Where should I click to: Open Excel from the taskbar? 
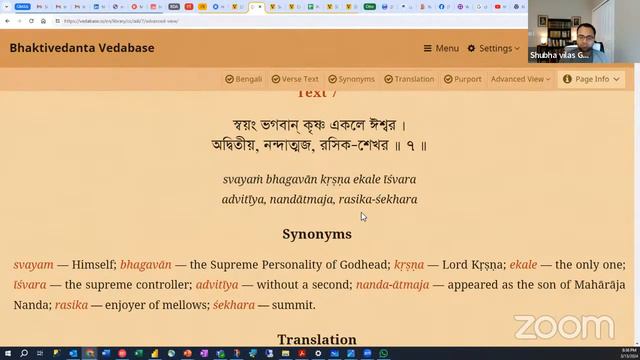click(138, 353)
